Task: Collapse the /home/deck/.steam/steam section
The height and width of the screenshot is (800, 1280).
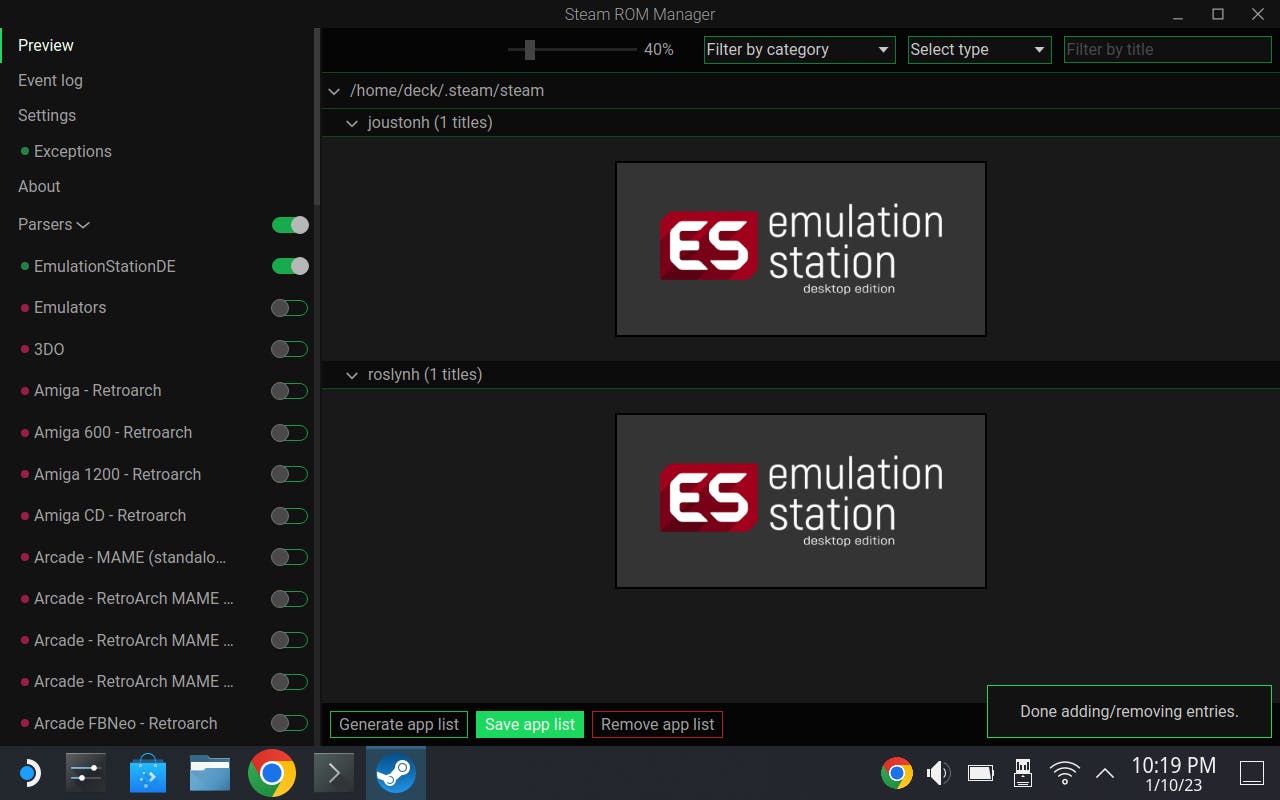Action: 335,91
